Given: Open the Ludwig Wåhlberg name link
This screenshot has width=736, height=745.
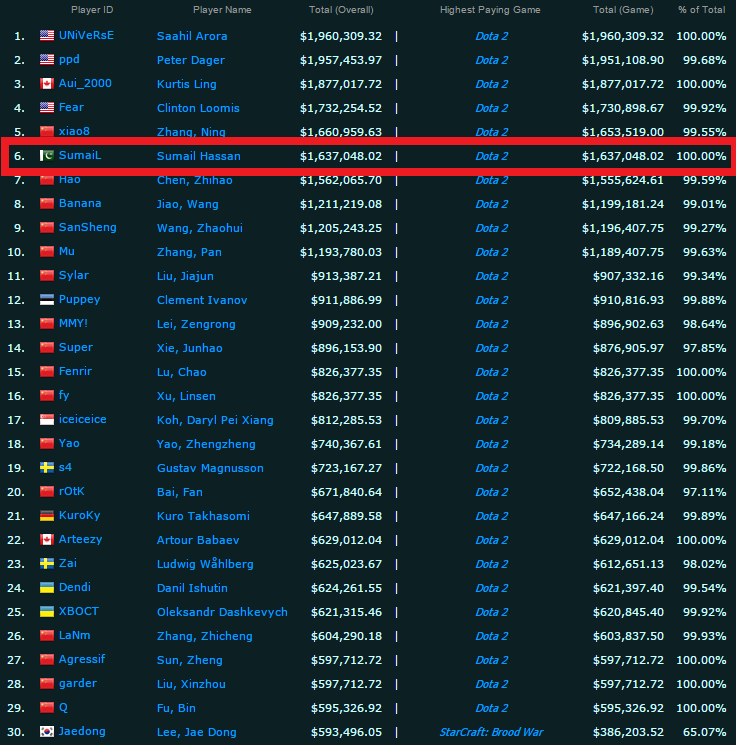Looking at the screenshot, I should (x=205, y=564).
